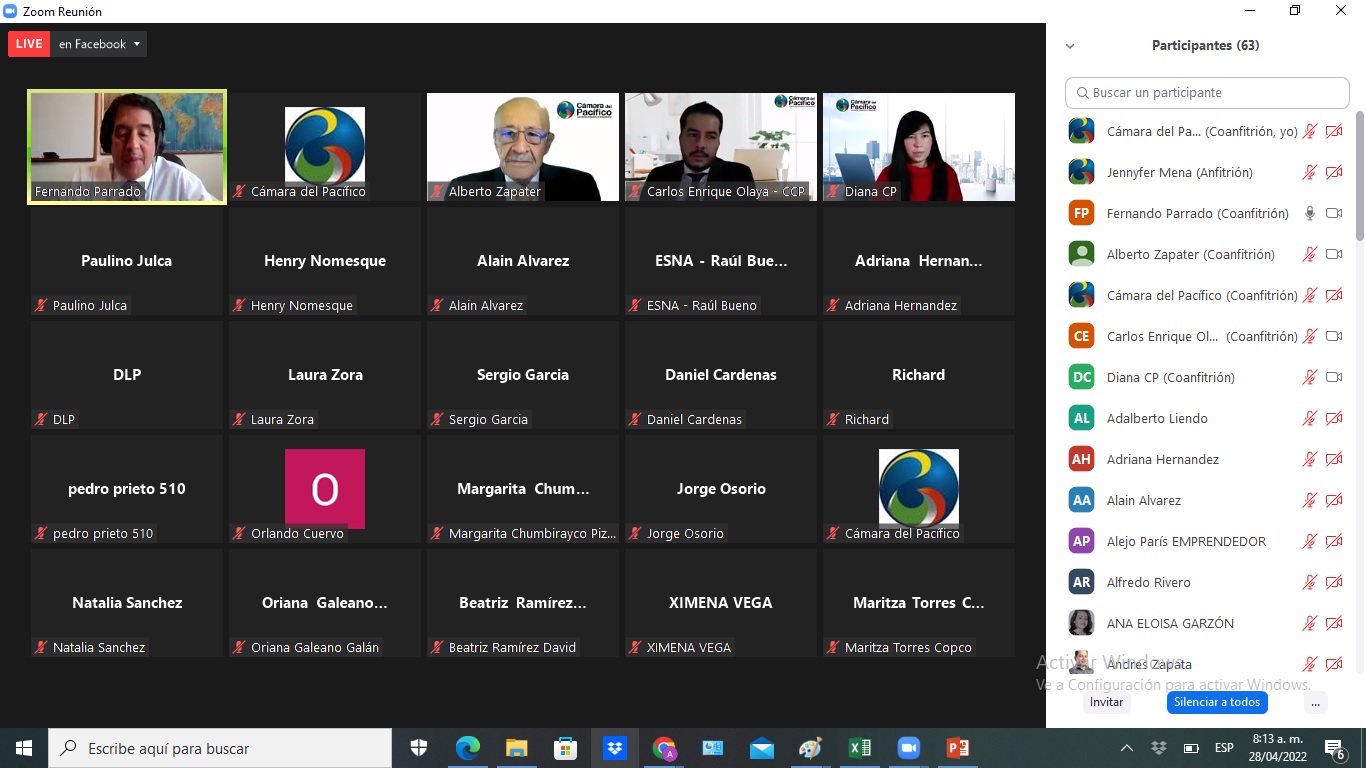
Task: Open the Zoom app in Windows taskbar
Action: coord(908,748)
